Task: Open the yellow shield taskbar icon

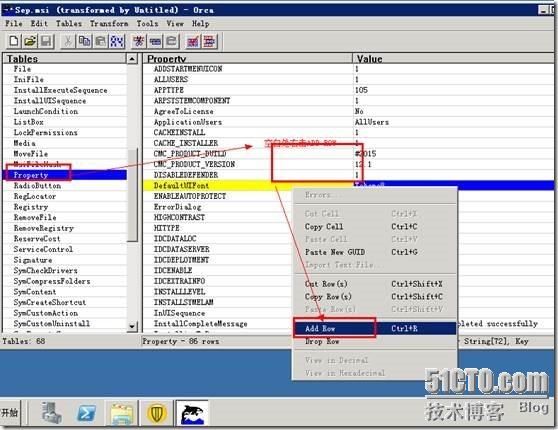Action: (157, 413)
